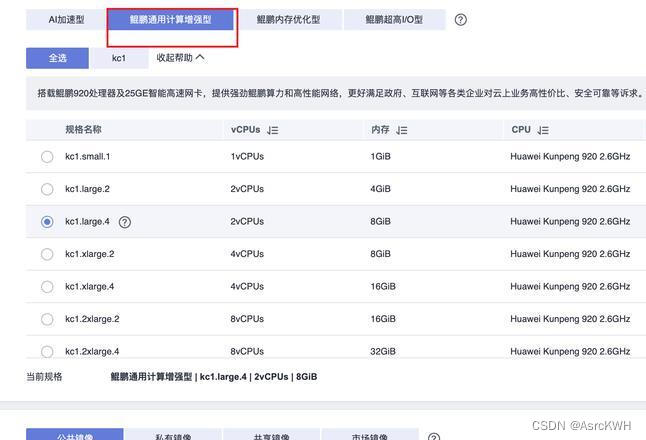Open help icon beside image type tabs
The width and height of the screenshot is (646, 440).
[x=433, y=437]
